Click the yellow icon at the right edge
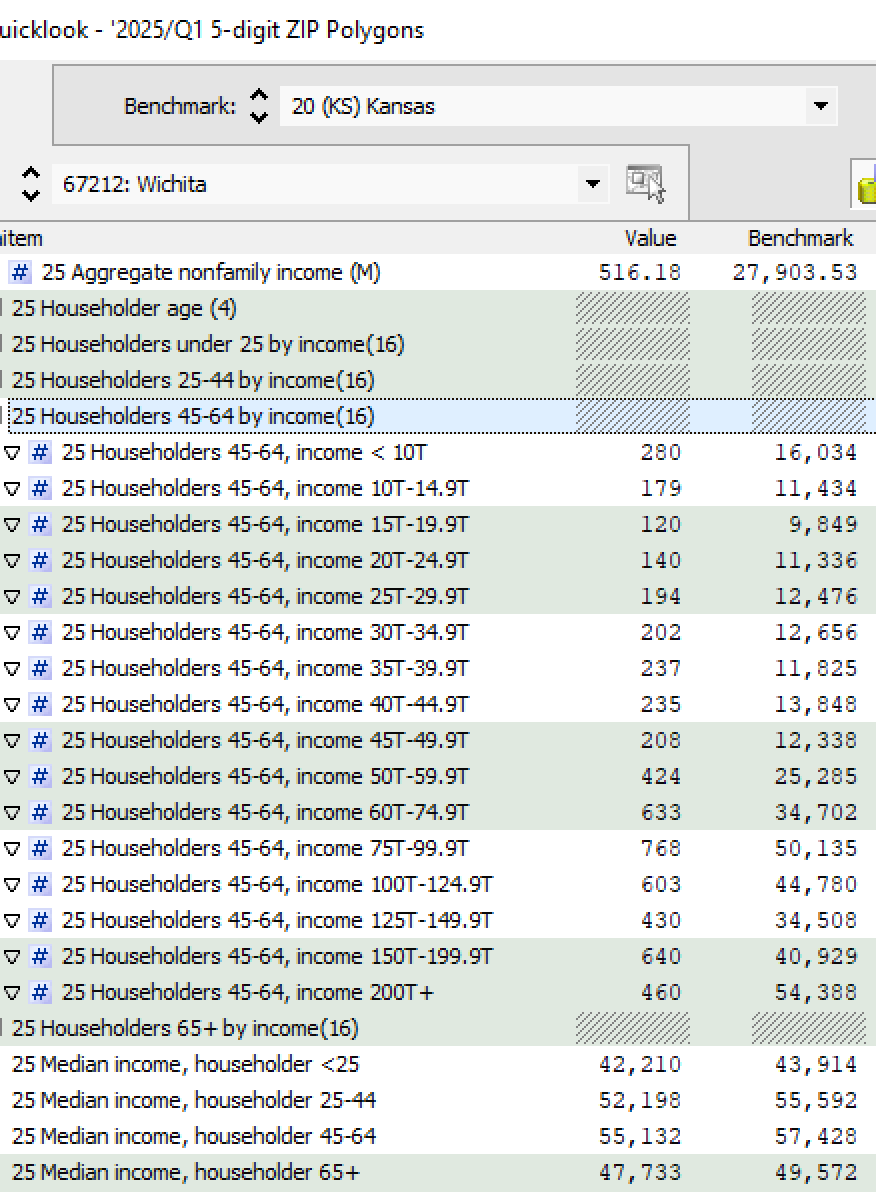This screenshot has width=876, height=1192. point(866,186)
